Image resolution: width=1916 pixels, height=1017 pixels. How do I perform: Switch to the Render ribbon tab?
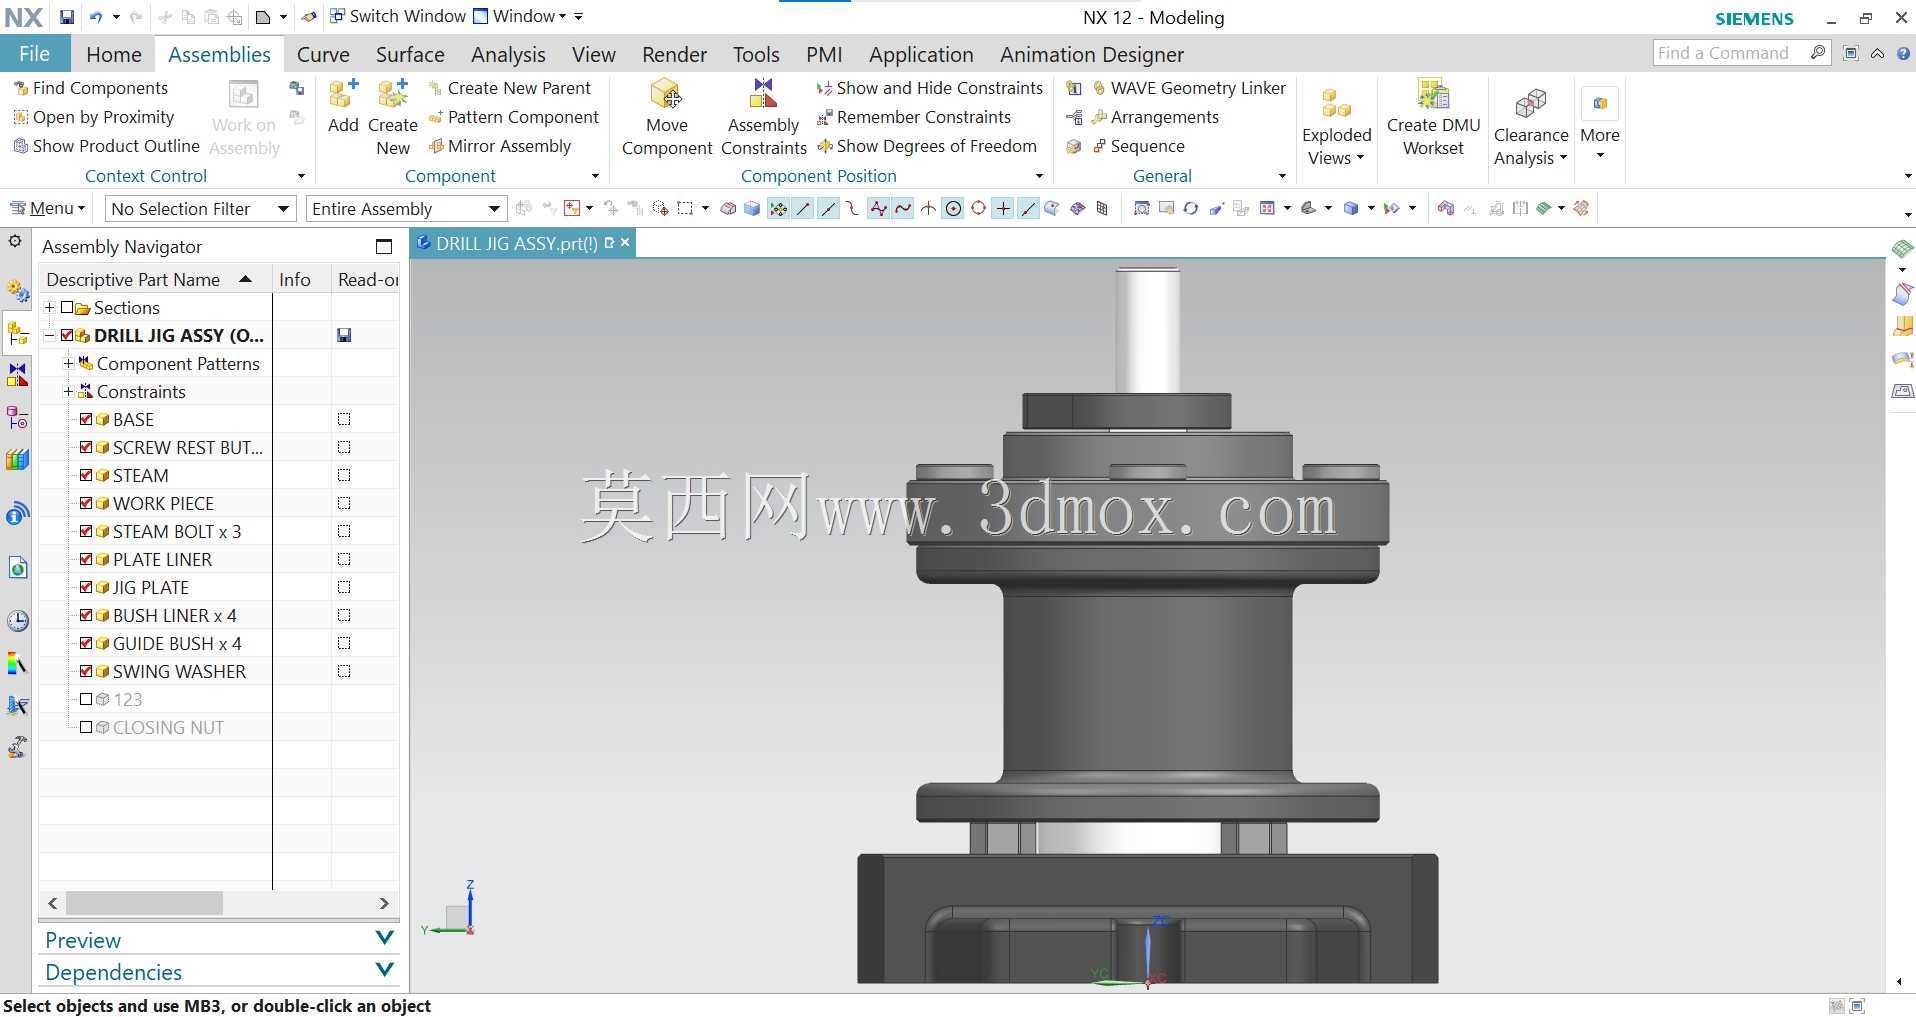pos(674,54)
